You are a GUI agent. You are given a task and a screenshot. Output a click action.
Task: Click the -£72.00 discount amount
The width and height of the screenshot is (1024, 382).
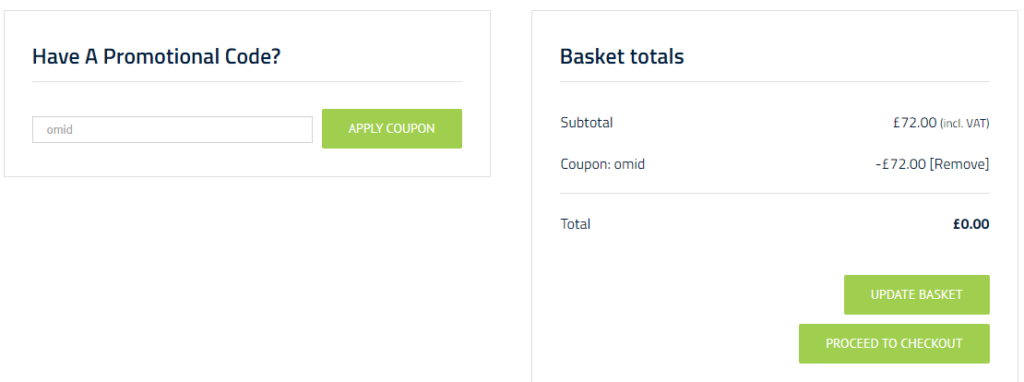pos(901,164)
